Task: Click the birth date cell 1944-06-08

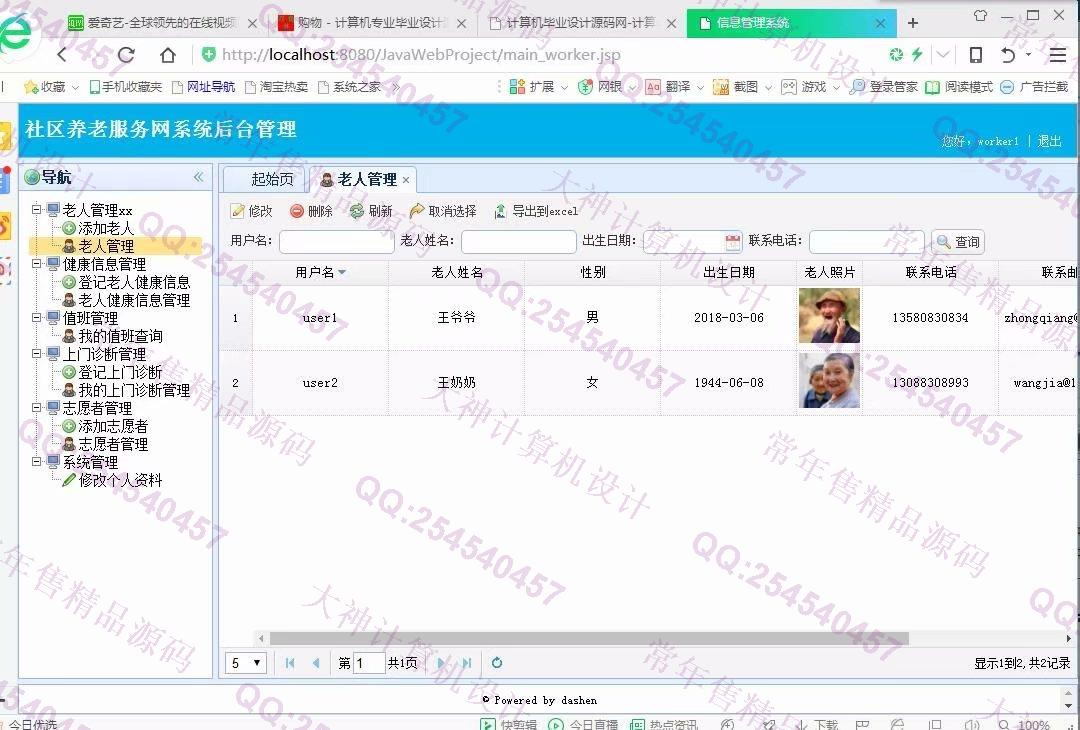Action: click(x=729, y=383)
